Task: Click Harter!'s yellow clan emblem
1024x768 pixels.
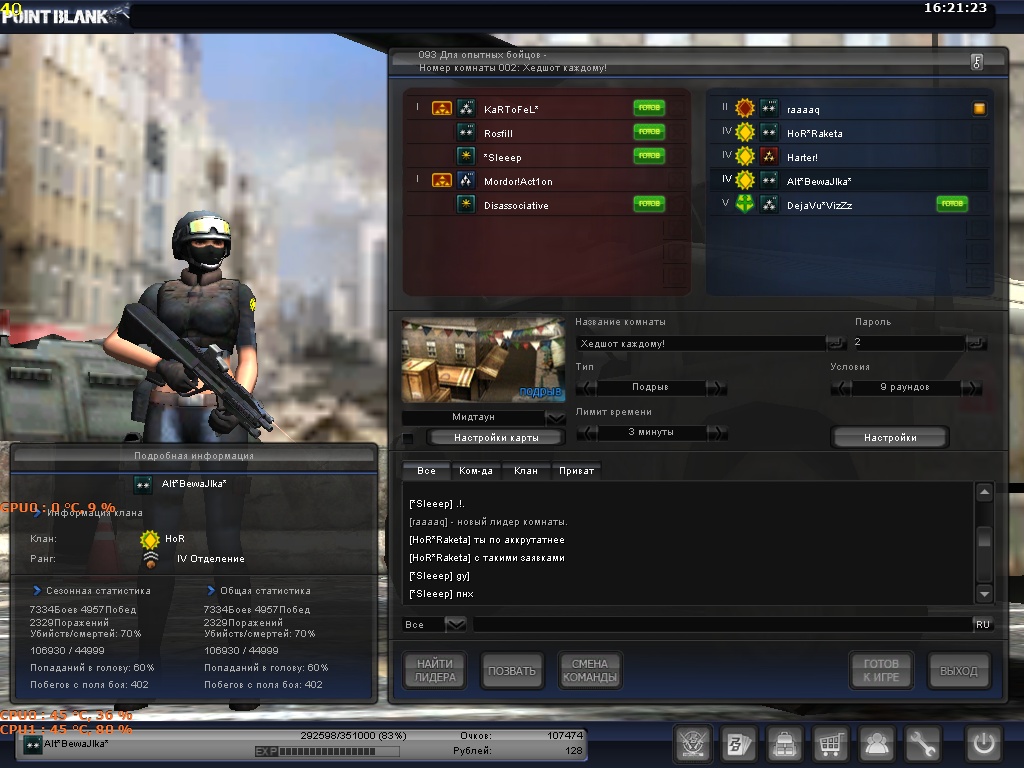Action: click(x=744, y=156)
